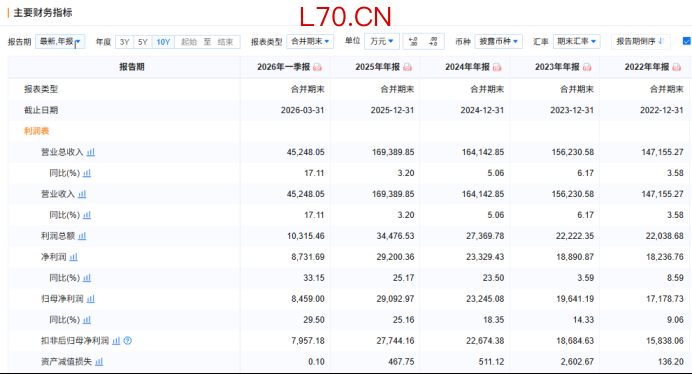Click the growth value 33.15

click(314, 278)
